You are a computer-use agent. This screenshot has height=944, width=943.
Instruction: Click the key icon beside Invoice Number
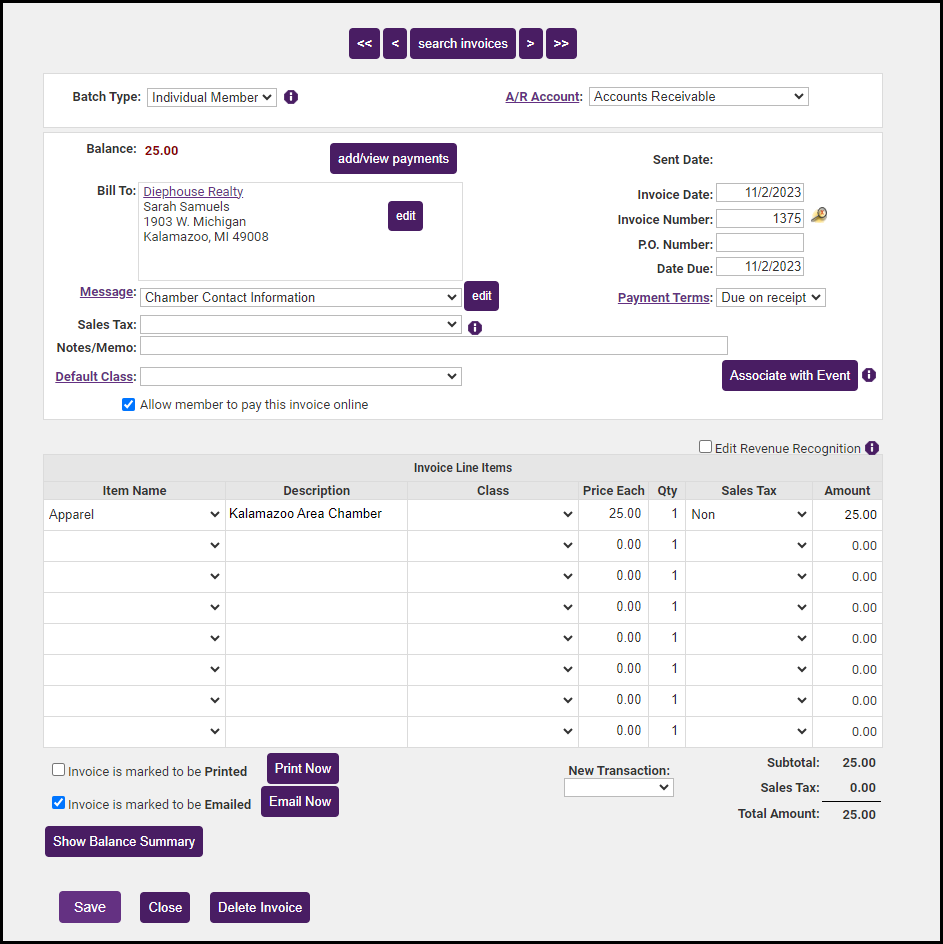[x=819, y=215]
